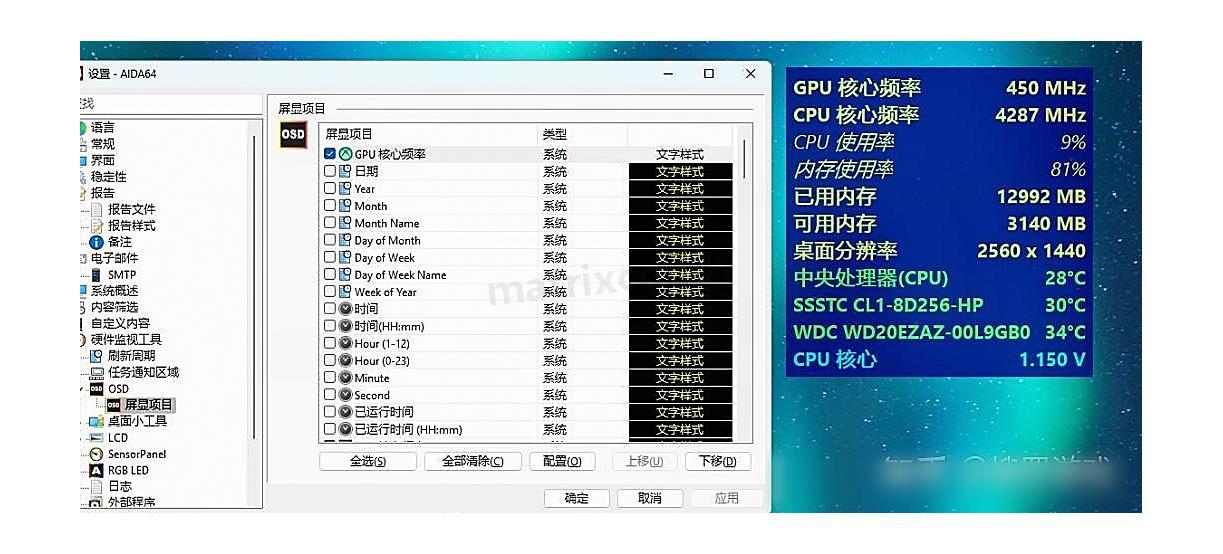Select the 系统概述 tree item
The image size is (1223, 554).
115,291
